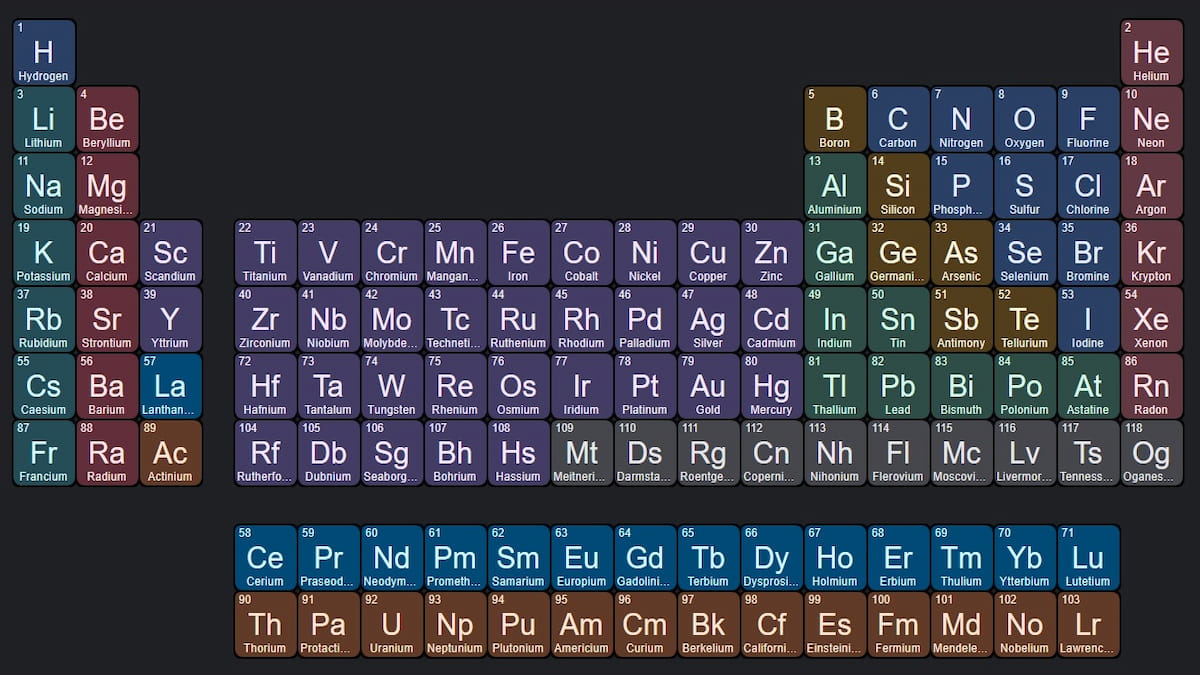Select the Hydrogen element tile
1200x675 pixels.
click(43, 52)
